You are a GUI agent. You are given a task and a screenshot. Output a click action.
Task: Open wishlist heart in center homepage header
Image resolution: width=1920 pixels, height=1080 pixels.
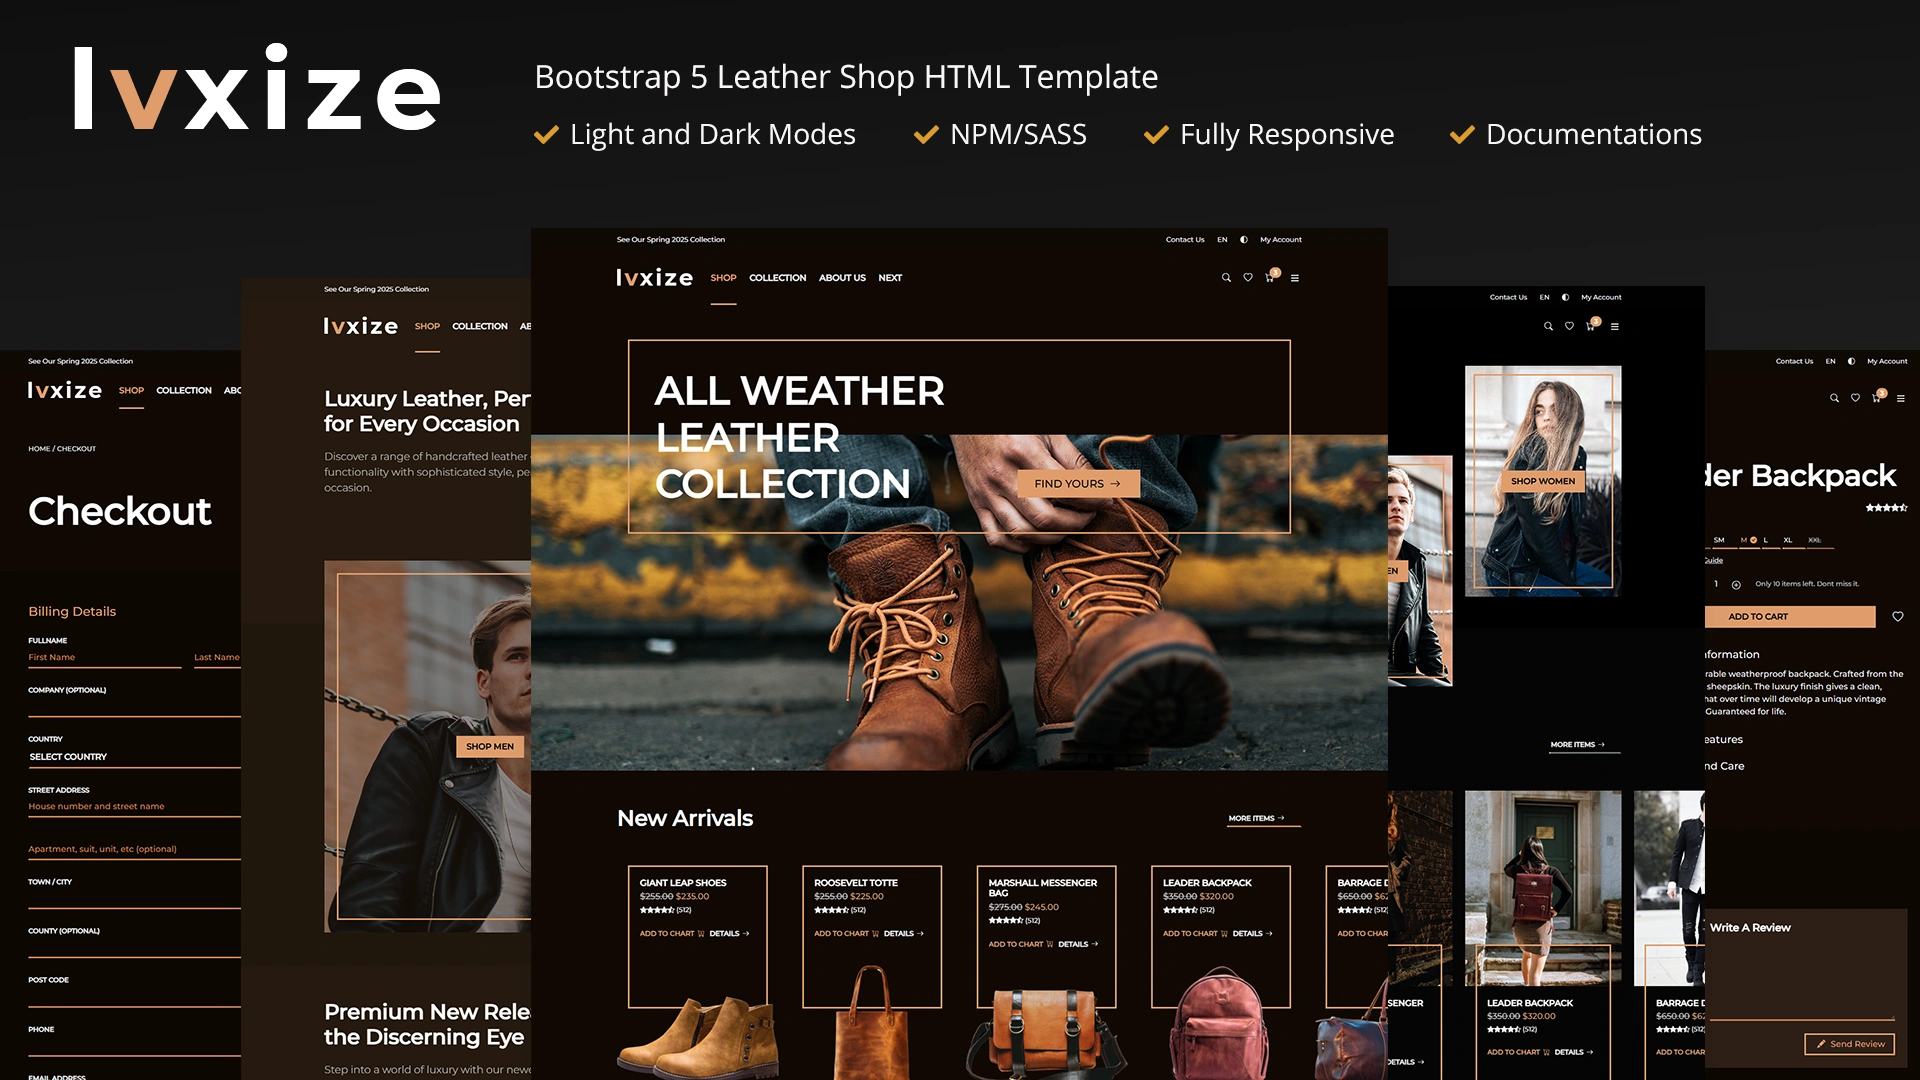(1248, 278)
